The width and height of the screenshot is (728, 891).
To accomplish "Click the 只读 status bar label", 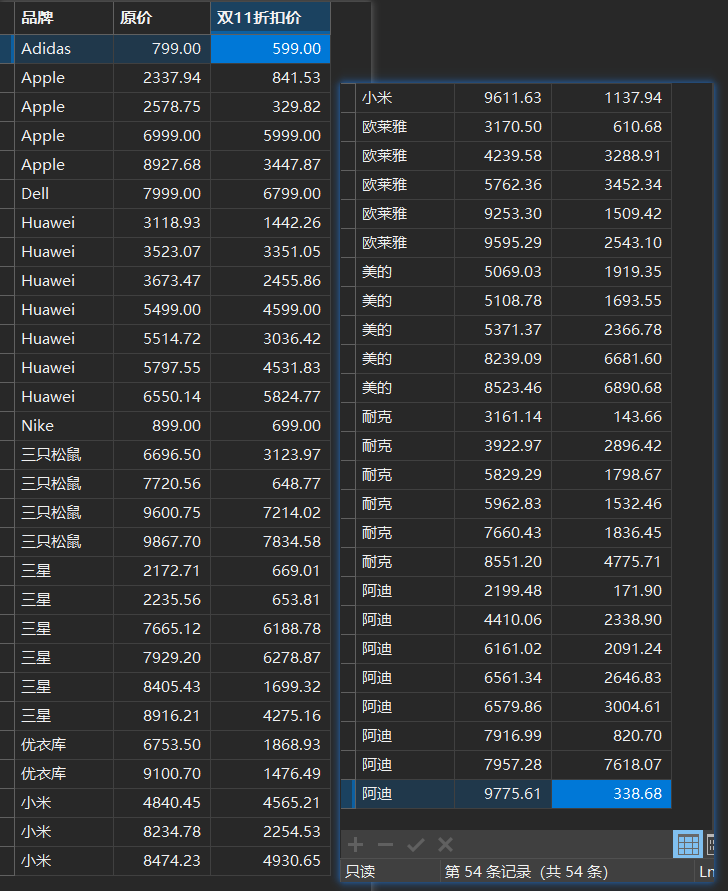I will [x=360, y=871].
